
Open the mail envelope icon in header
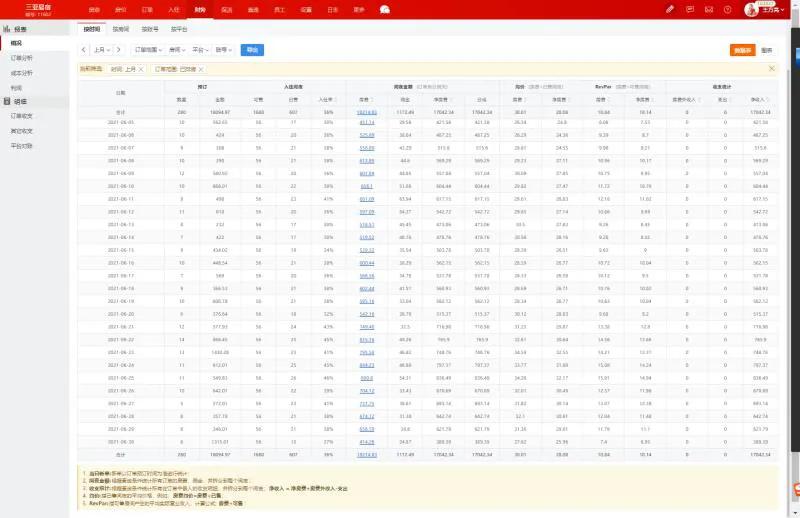(x=709, y=9)
